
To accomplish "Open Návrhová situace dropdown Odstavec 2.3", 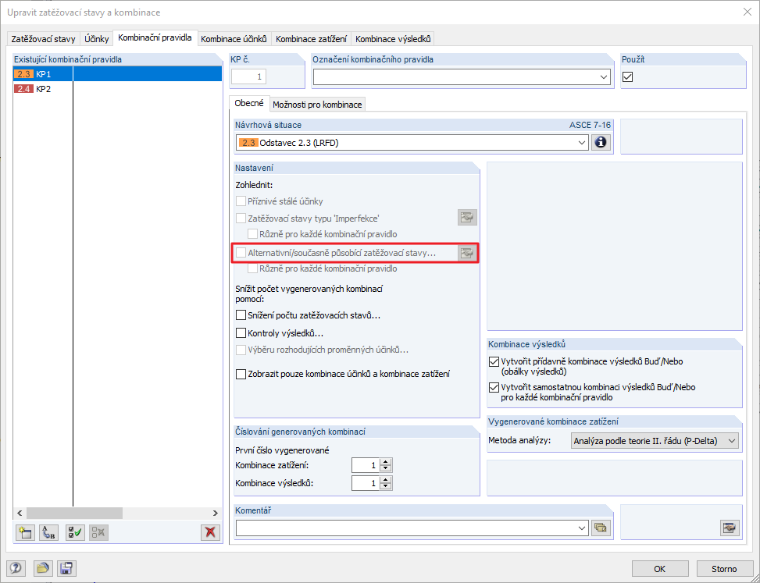I will coord(582,143).
